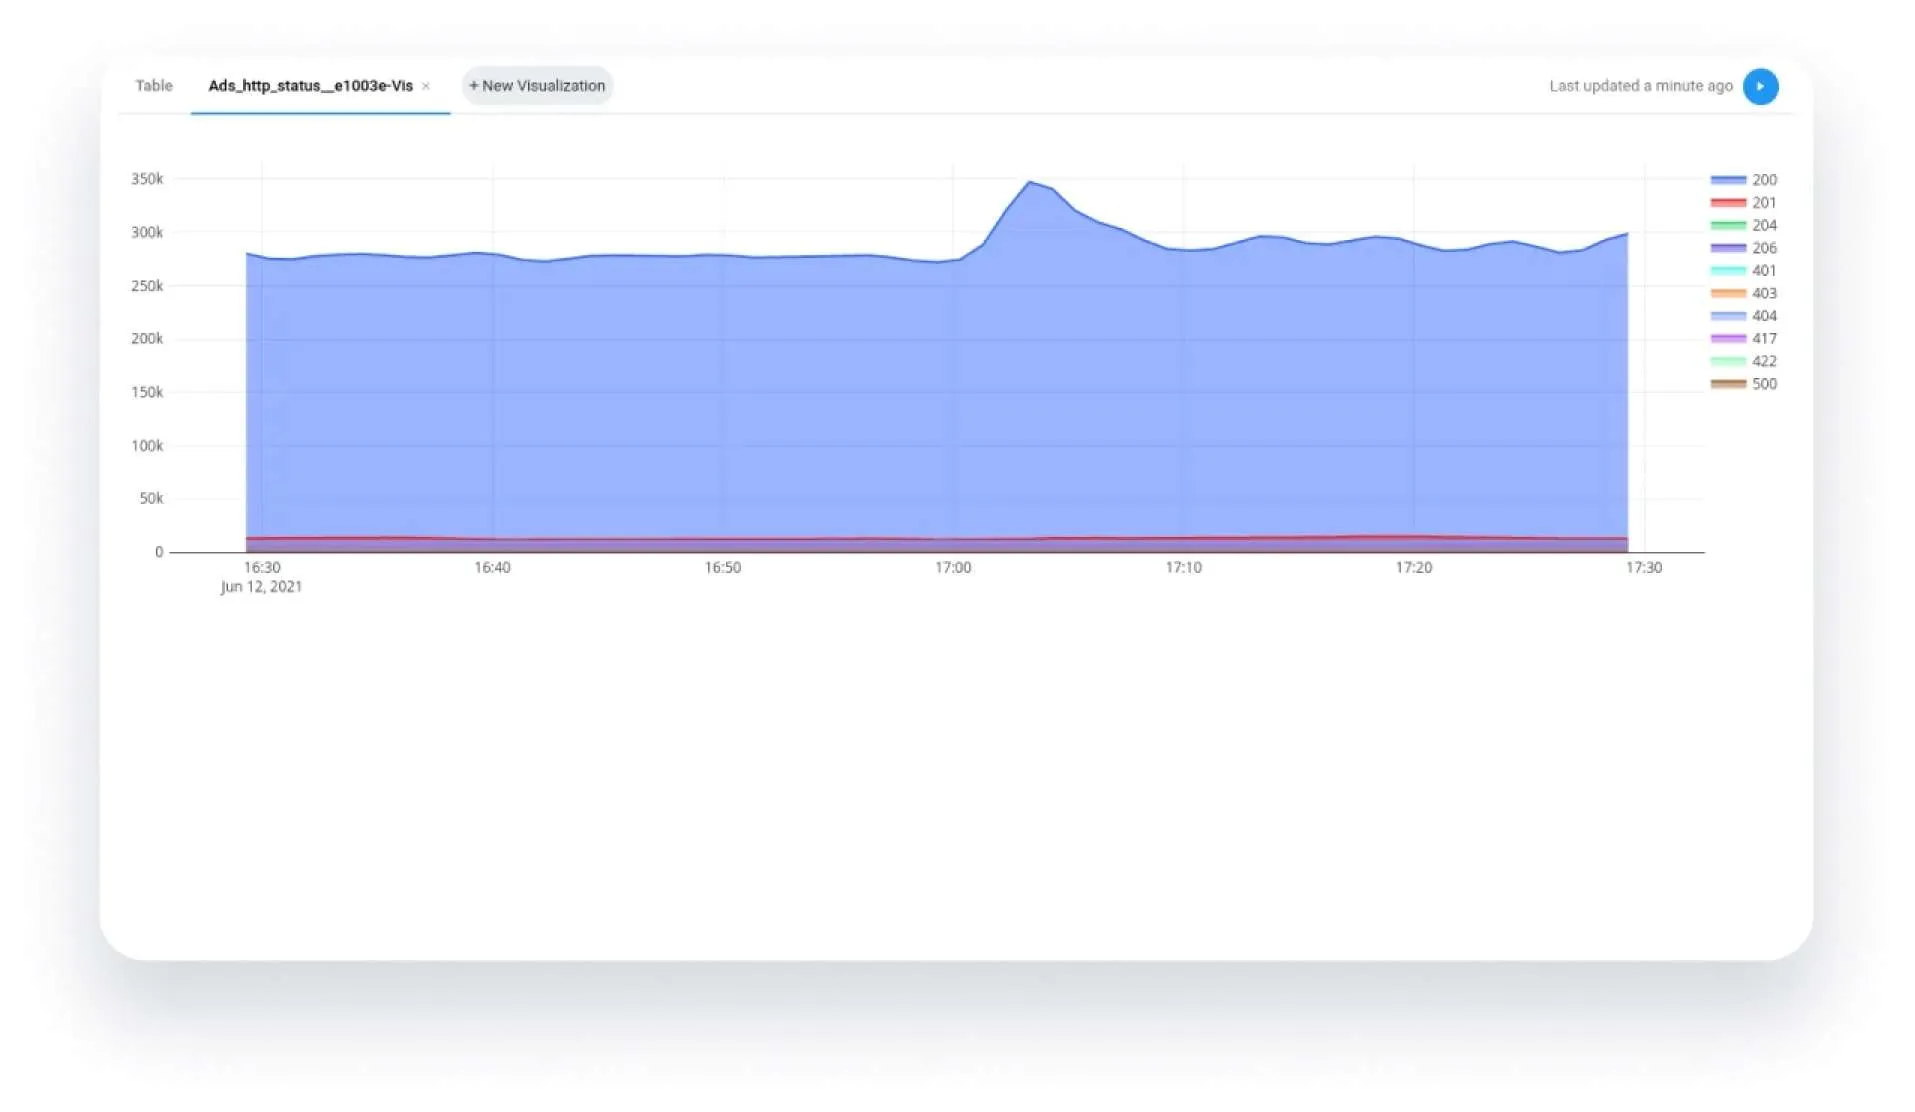The image size is (1915, 1112).
Task: Toggle the 404 series in the legend
Action: tap(1744, 316)
